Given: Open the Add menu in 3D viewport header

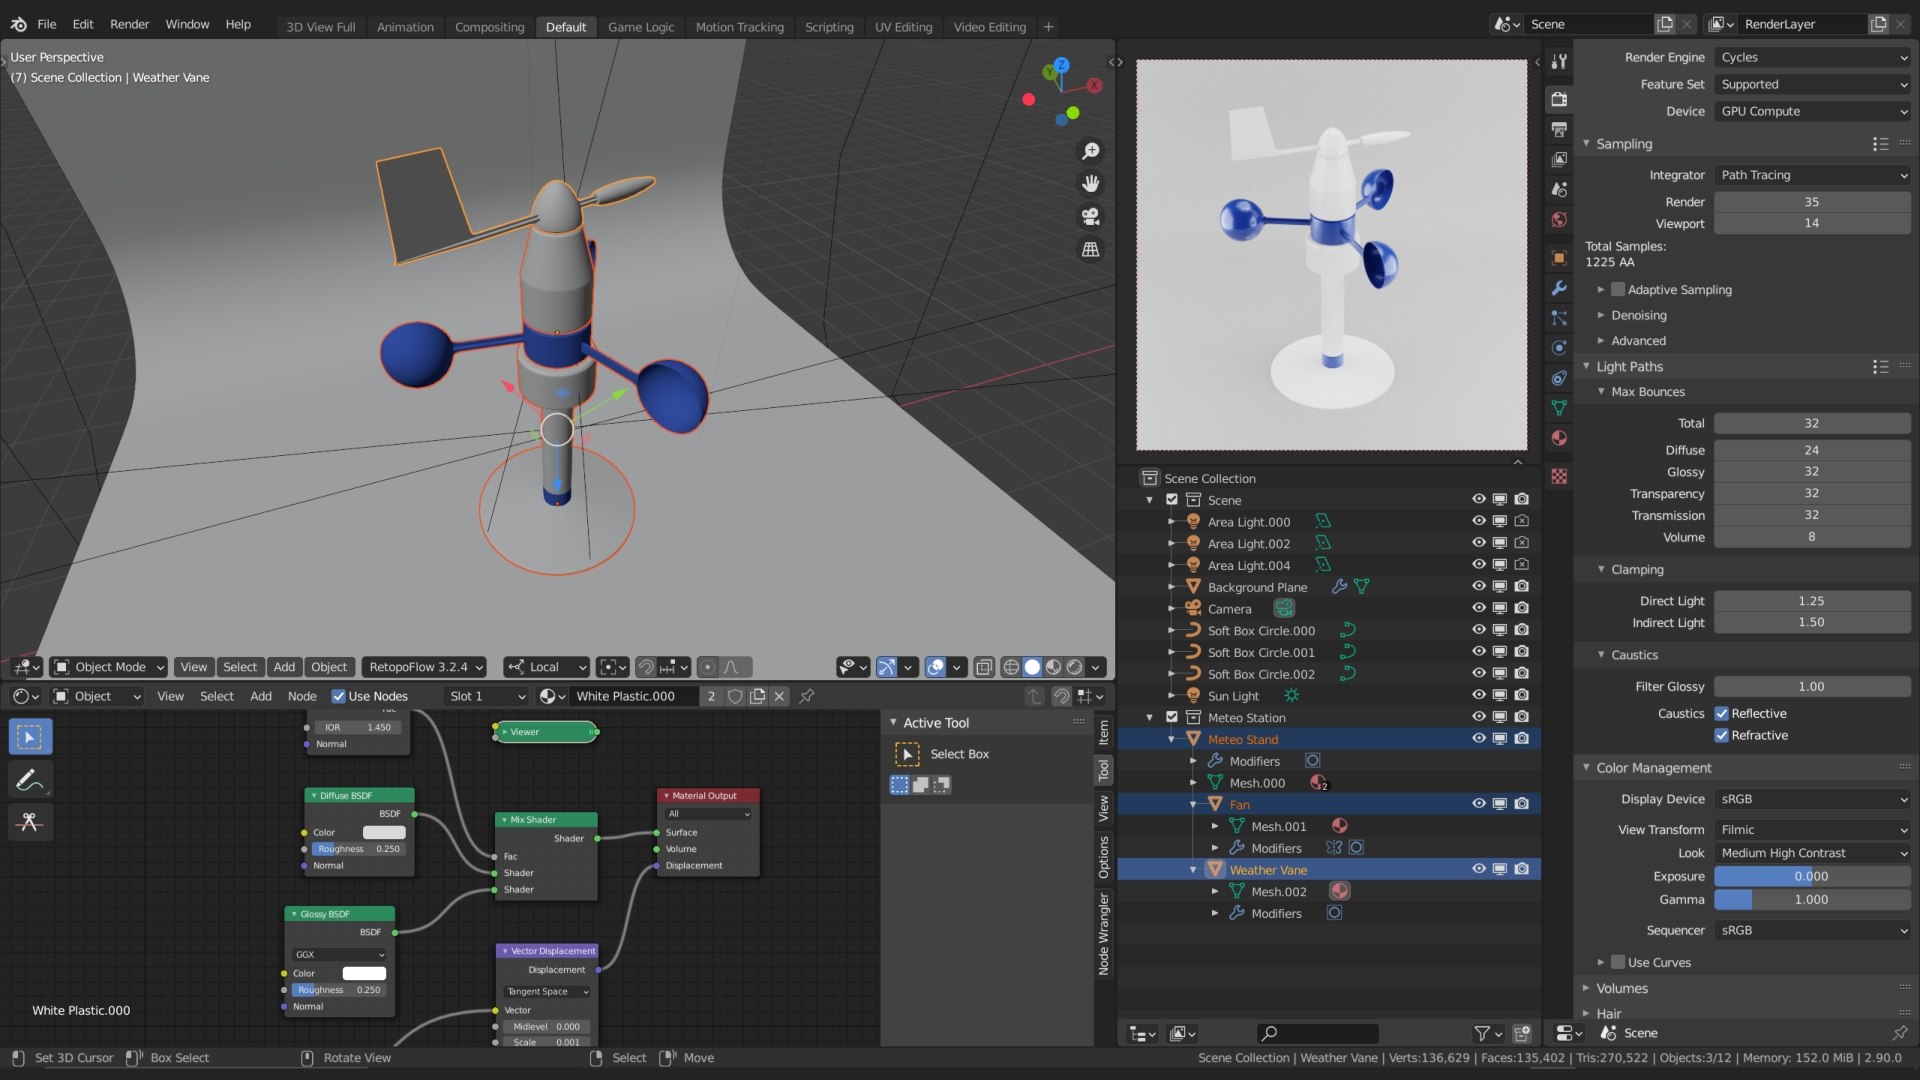Looking at the screenshot, I should pyautogui.click(x=284, y=667).
